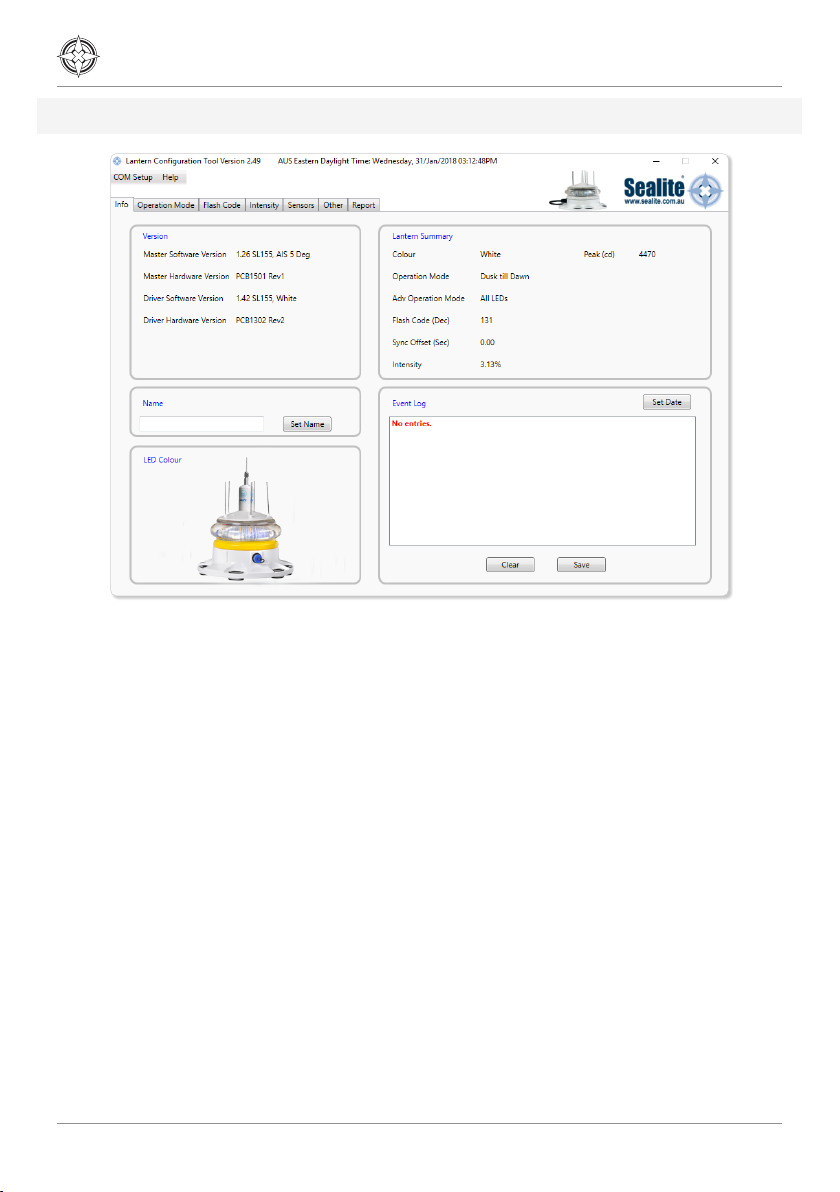840x1192 pixels.
Task: Click the Flash Code value '131'
Action: point(487,321)
